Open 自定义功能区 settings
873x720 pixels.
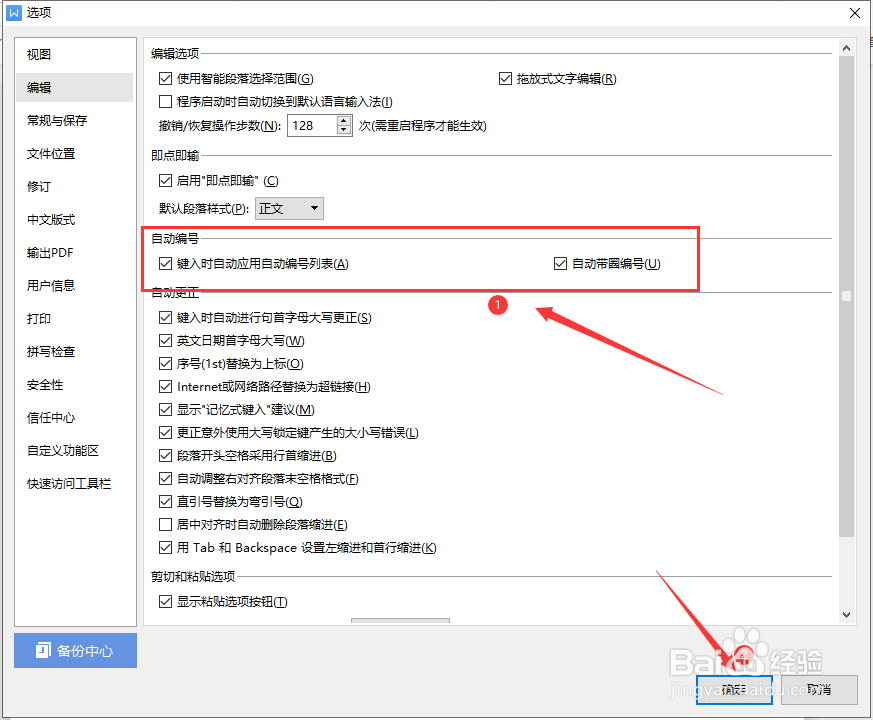pyautogui.click(x=63, y=450)
